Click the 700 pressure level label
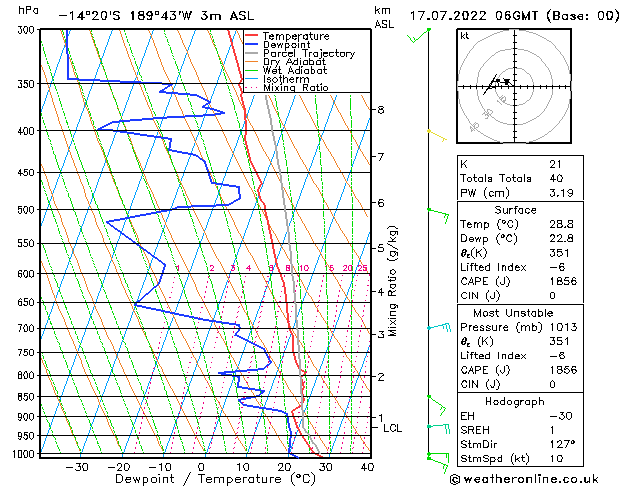Image resolution: width=629 pixels, height=486 pixels. pos(28,328)
